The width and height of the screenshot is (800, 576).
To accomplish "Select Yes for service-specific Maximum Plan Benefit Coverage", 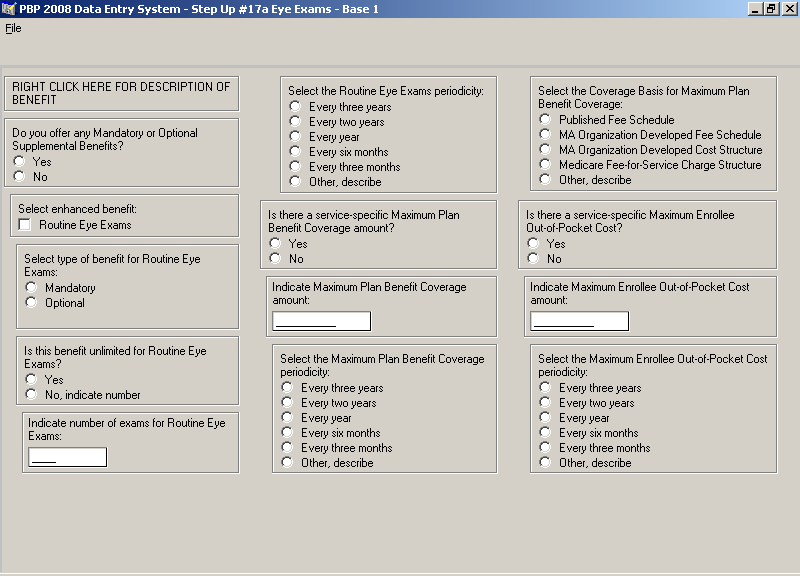I will coord(275,244).
